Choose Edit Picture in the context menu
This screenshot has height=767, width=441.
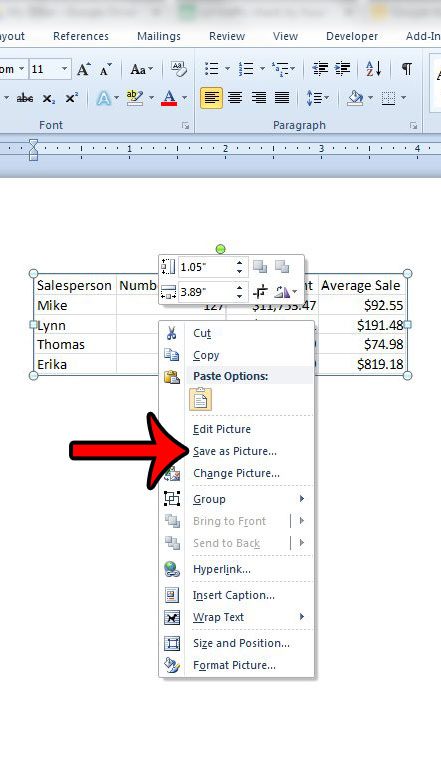(x=236, y=429)
